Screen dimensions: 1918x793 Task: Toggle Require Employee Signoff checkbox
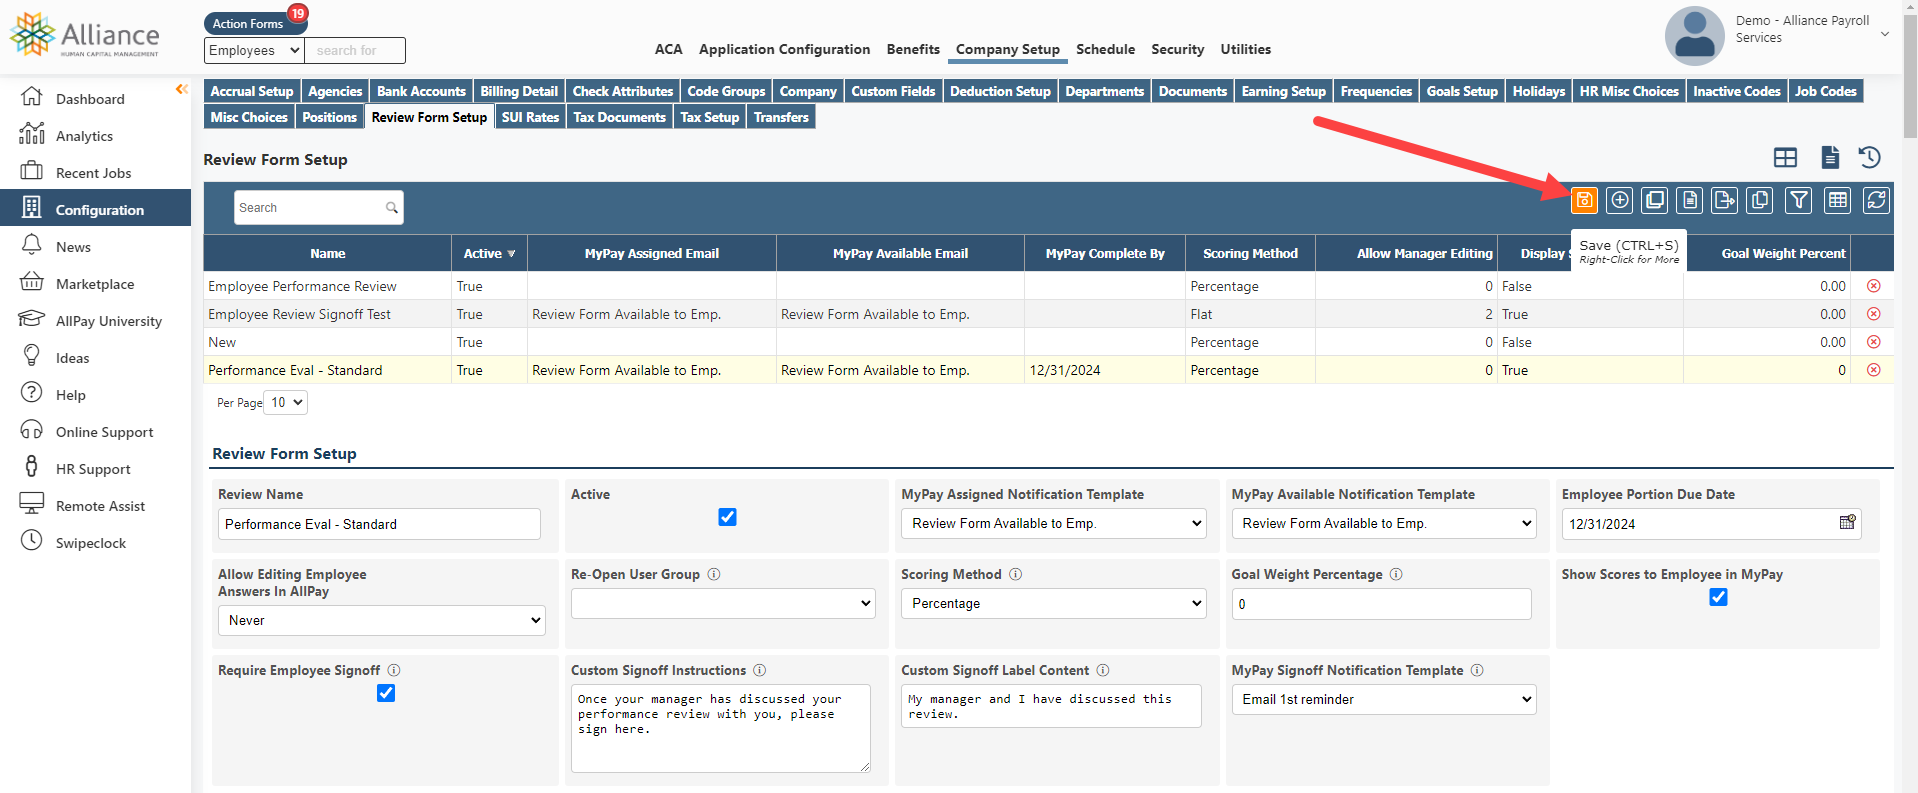click(x=386, y=693)
